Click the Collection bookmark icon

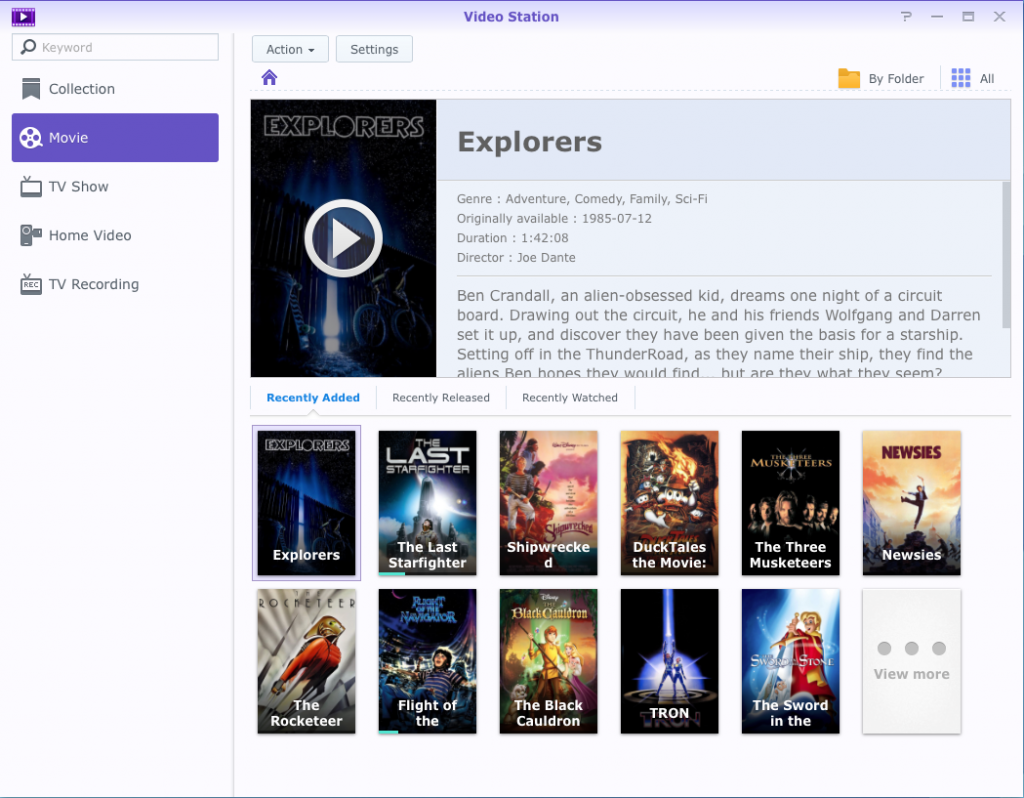(31, 89)
